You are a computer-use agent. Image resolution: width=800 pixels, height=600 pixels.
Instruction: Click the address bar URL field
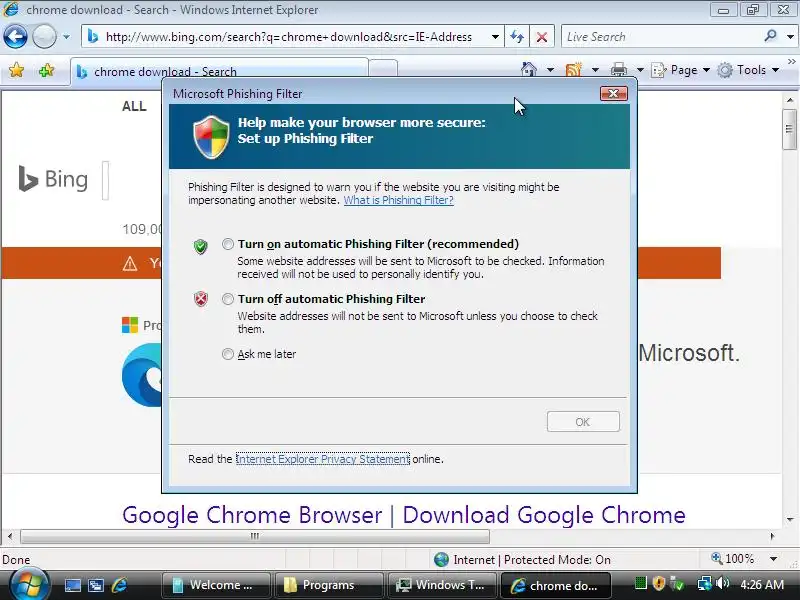click(288, 37)
